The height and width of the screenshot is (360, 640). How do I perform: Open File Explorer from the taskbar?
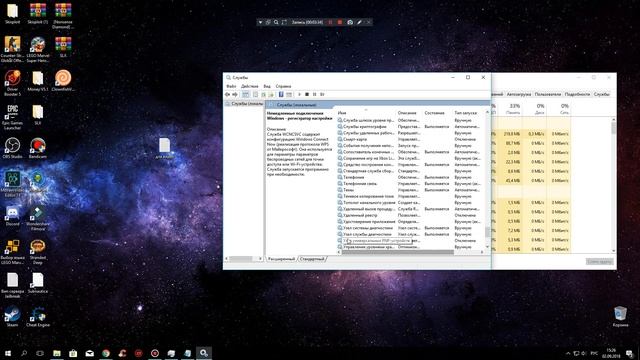point(57,353)
